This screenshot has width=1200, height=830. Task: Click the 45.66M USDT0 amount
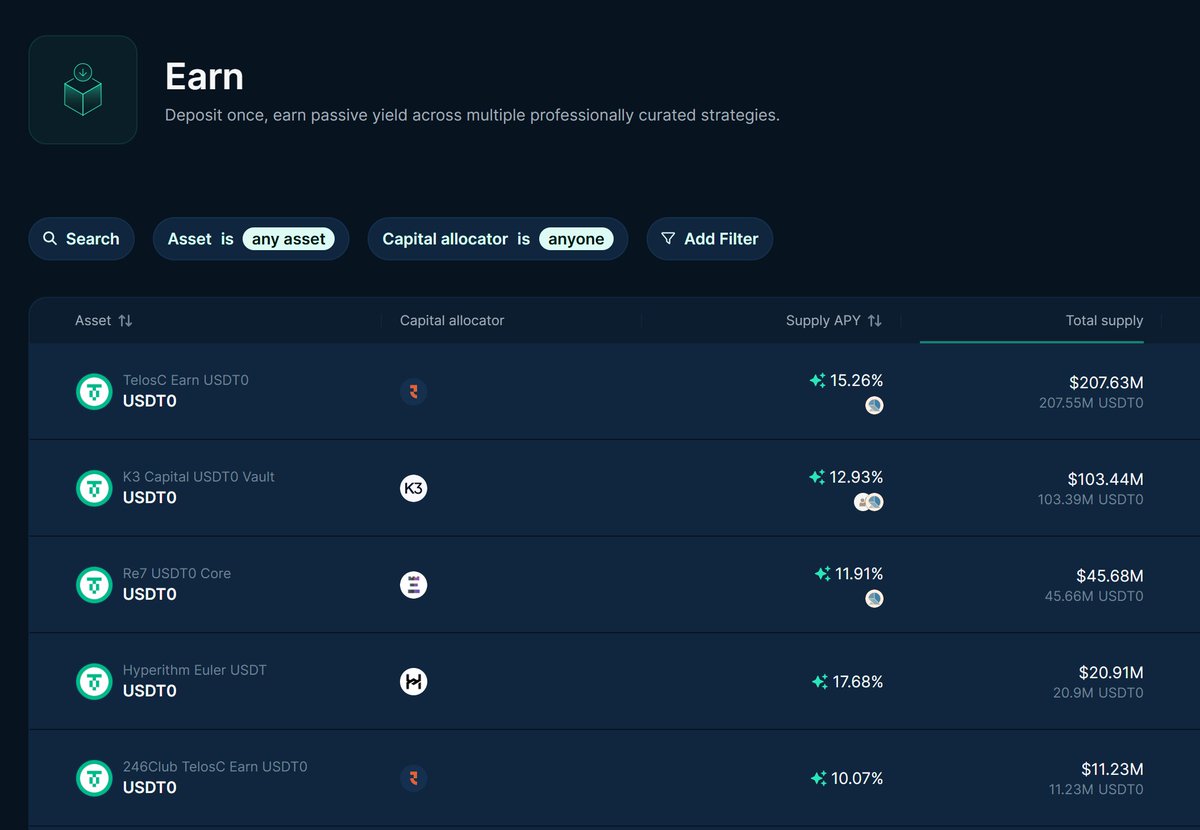coord(1094,597)
